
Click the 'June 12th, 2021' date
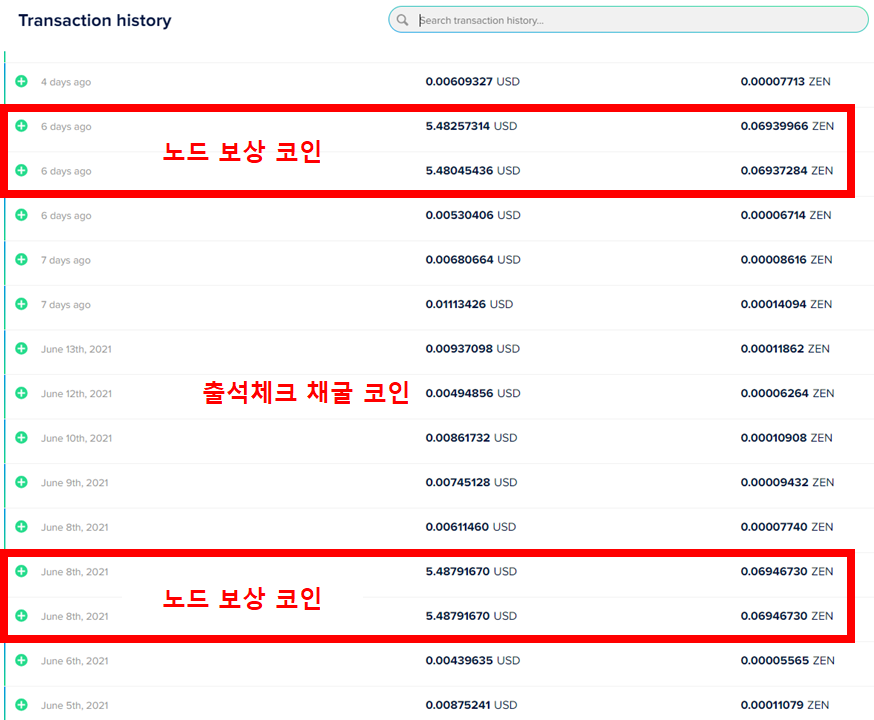coord(76,394)
